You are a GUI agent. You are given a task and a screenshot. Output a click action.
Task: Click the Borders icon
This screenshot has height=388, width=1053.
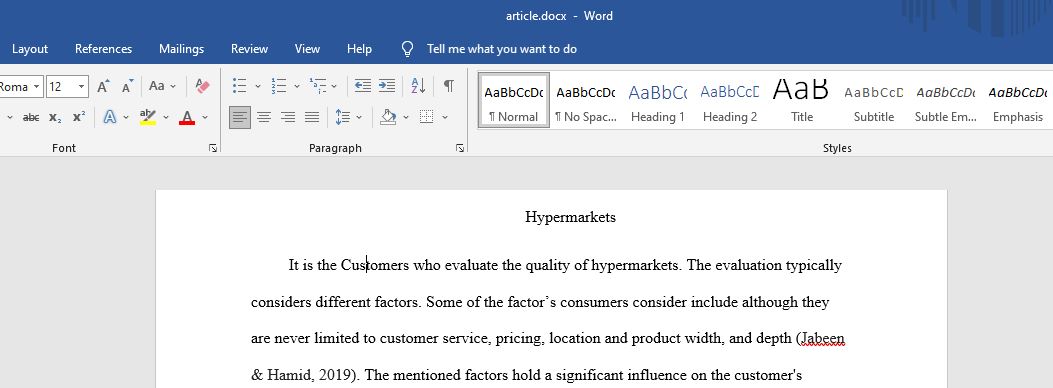(x=426, y=117)
